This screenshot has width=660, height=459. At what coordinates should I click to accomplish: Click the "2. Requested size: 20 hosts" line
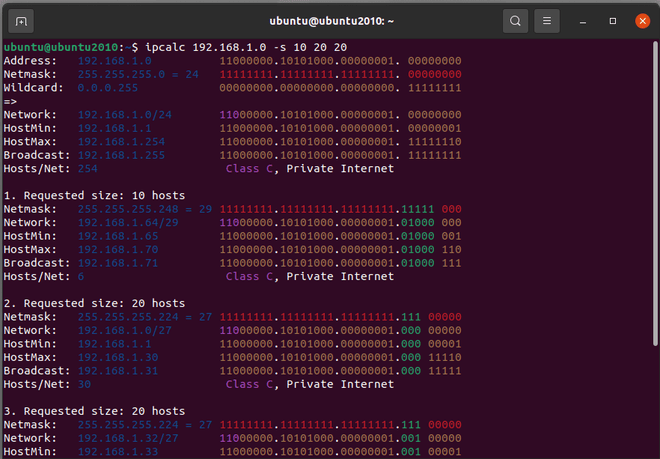[x=95, y=303]
